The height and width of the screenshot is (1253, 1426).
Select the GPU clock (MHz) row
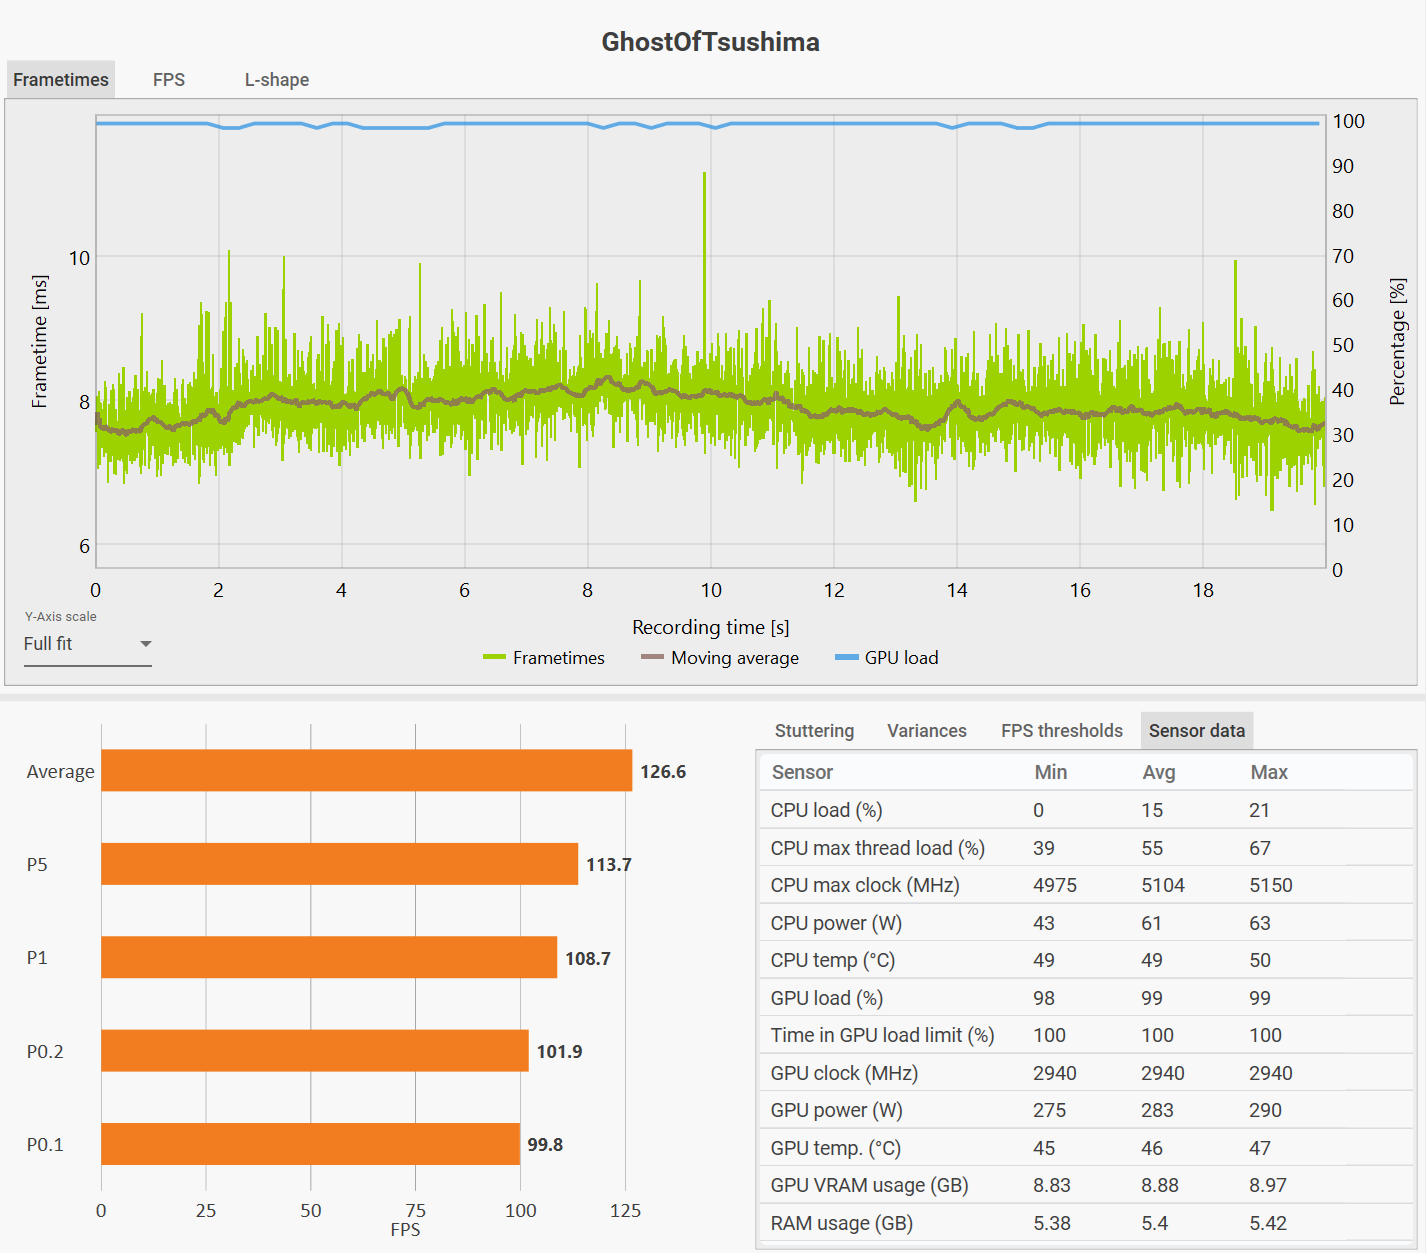[1087, 1073]
